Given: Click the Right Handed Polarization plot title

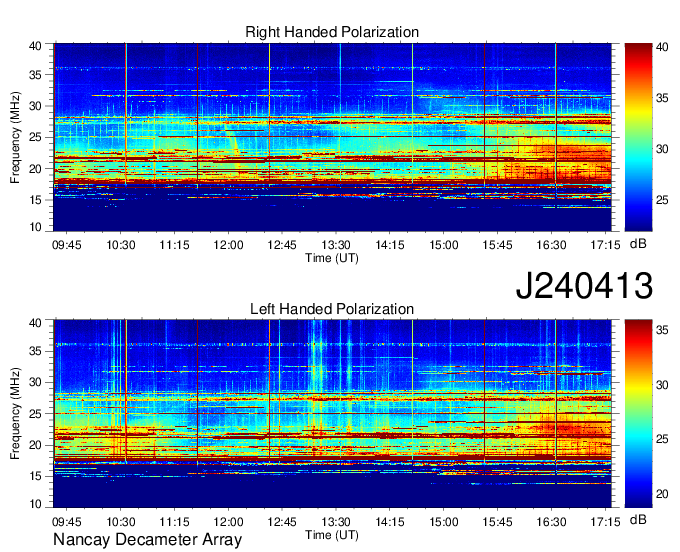Looking at the screenshot, I should (x=332, y=32).
